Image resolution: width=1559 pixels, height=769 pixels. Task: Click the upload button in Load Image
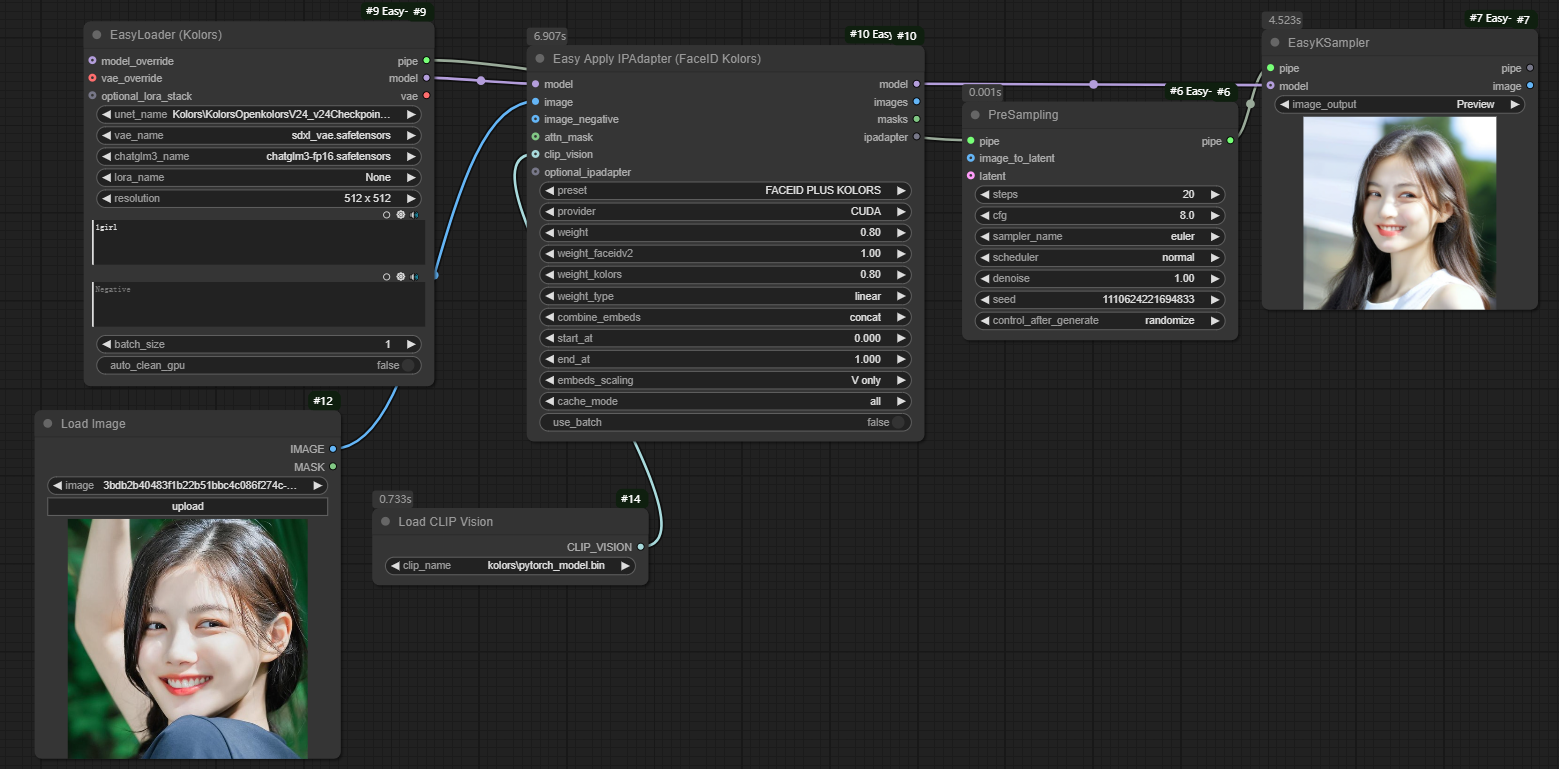click(x=187, y=507)
